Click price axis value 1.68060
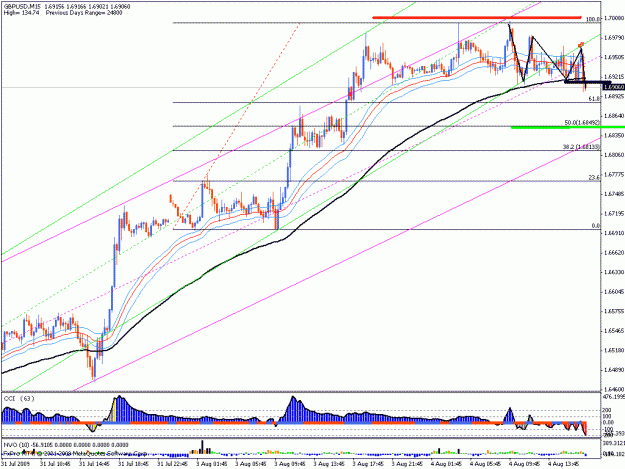Image resolution: width=625 pixels, height=469 pixels. click(x=614, y=155)
